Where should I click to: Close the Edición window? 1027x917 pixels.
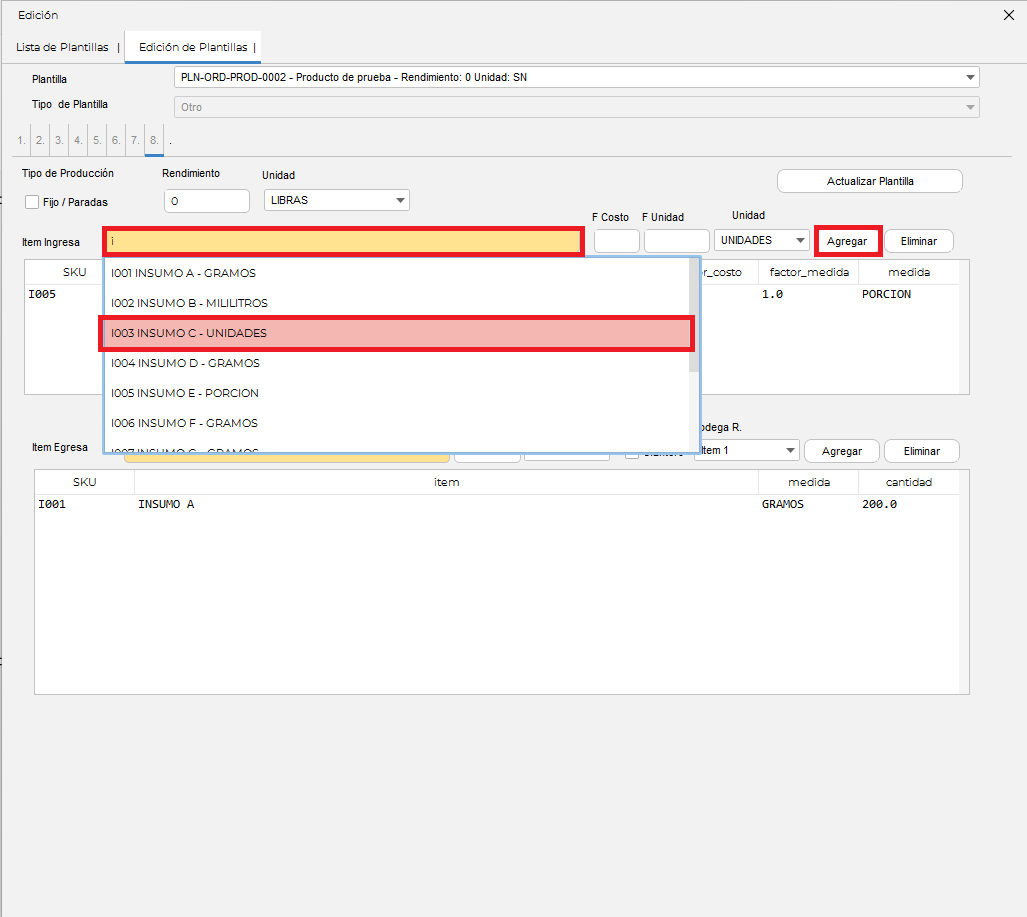click(1009, 15)
